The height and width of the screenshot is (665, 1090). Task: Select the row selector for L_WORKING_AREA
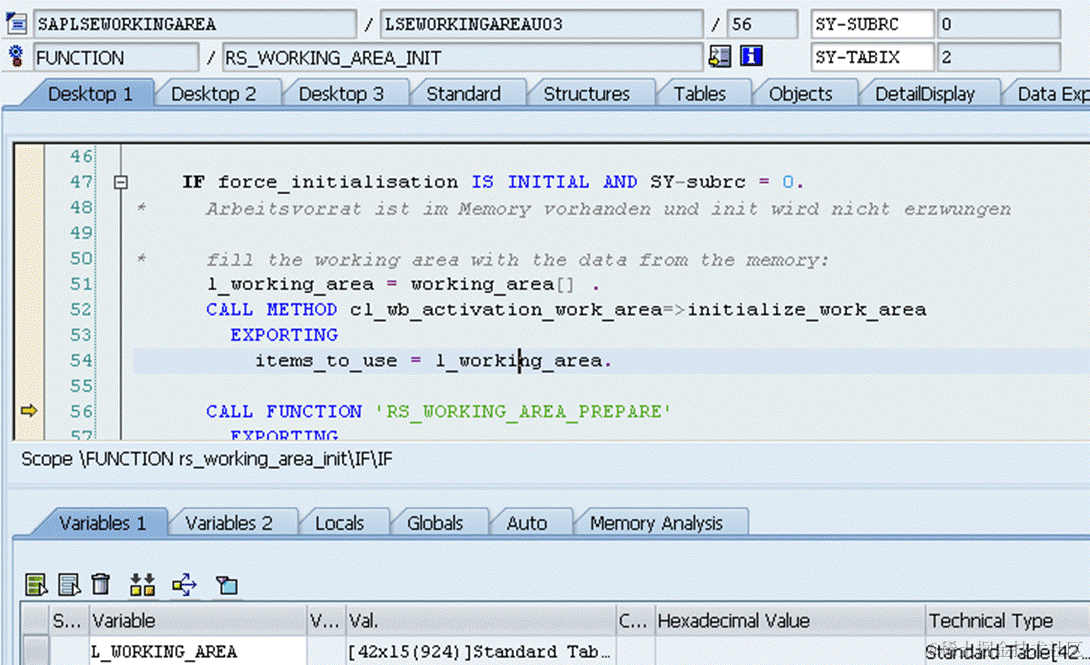(35, 651)
